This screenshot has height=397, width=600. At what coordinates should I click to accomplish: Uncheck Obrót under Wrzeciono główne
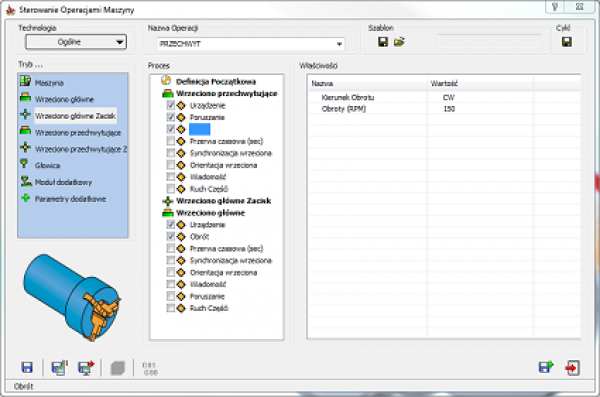tap(171, 236)
